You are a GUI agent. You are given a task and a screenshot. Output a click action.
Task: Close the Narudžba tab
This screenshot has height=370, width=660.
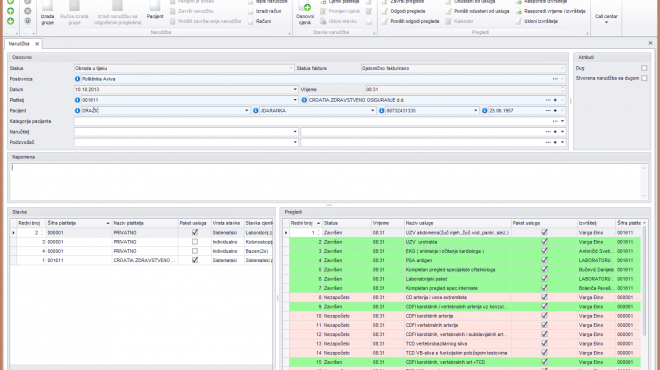coord(37,44)
